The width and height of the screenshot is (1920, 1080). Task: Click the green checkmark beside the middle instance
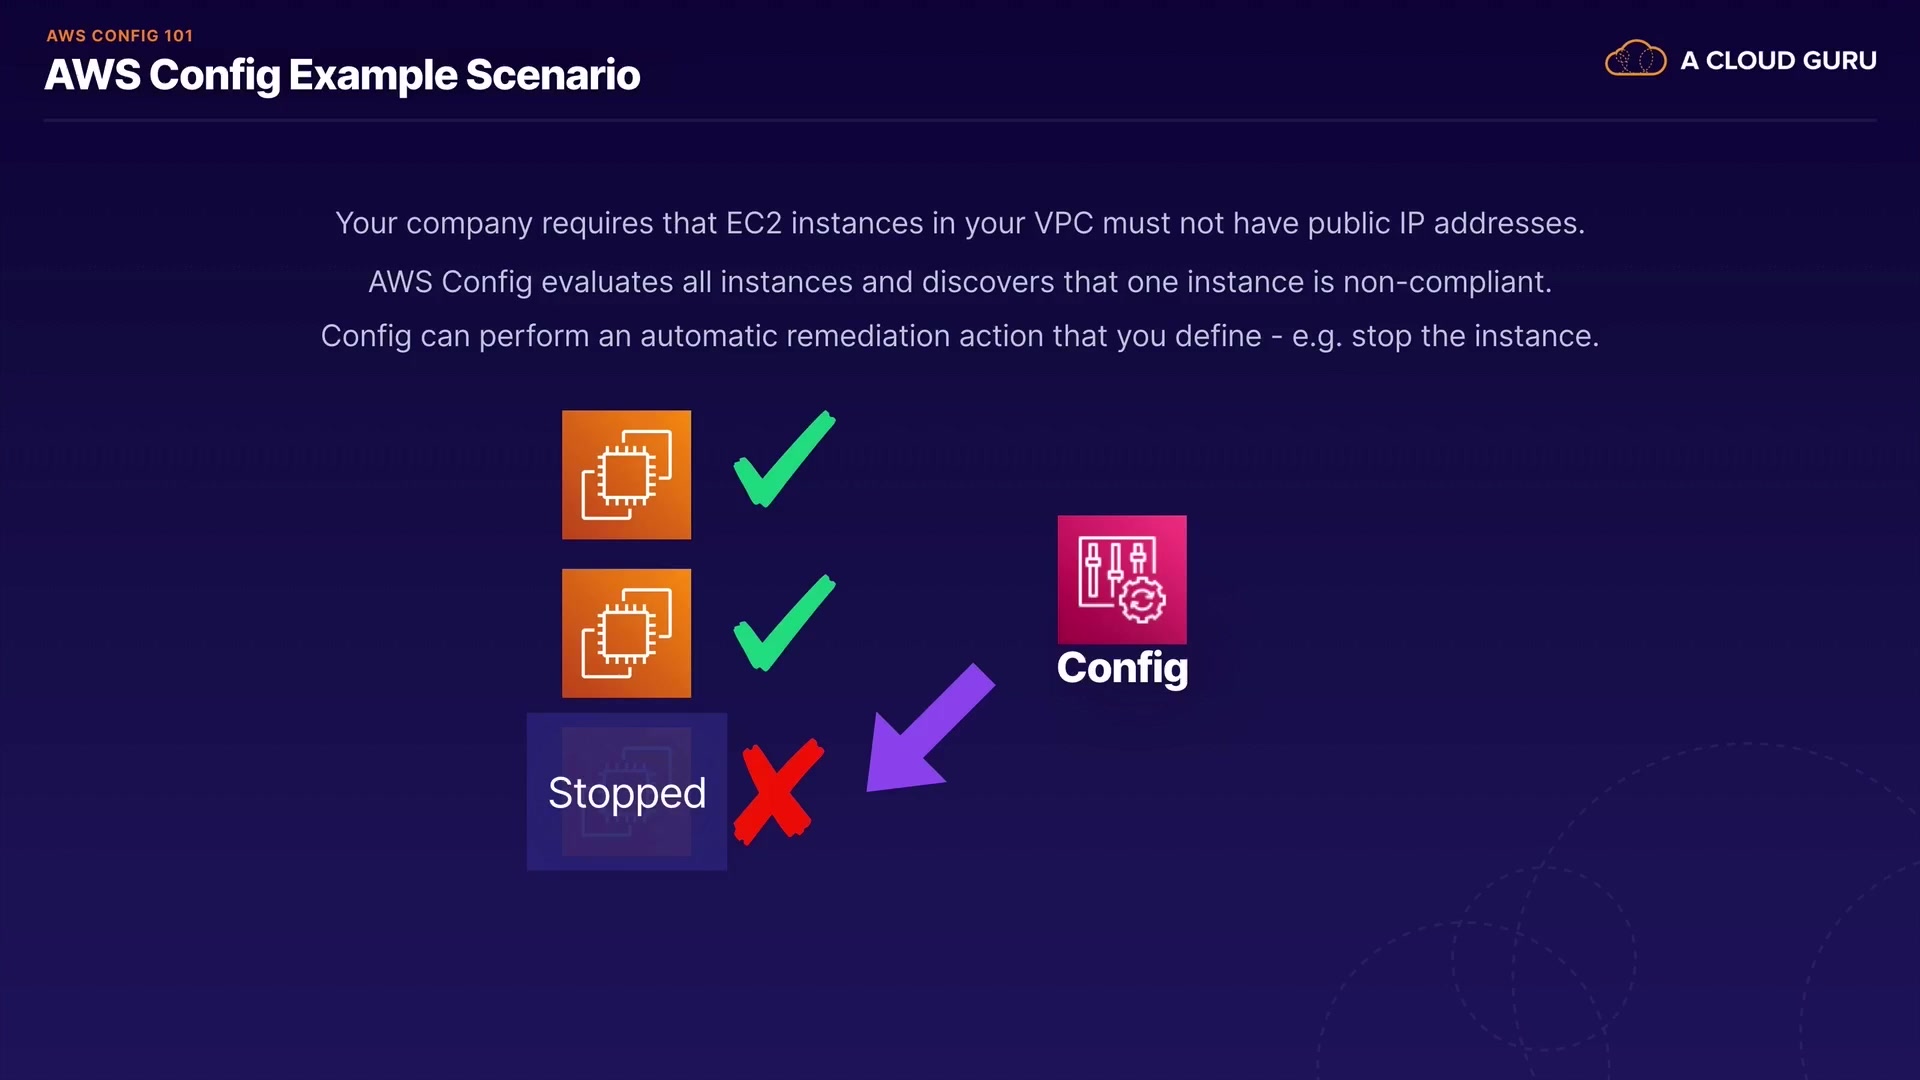pos(783,624)
